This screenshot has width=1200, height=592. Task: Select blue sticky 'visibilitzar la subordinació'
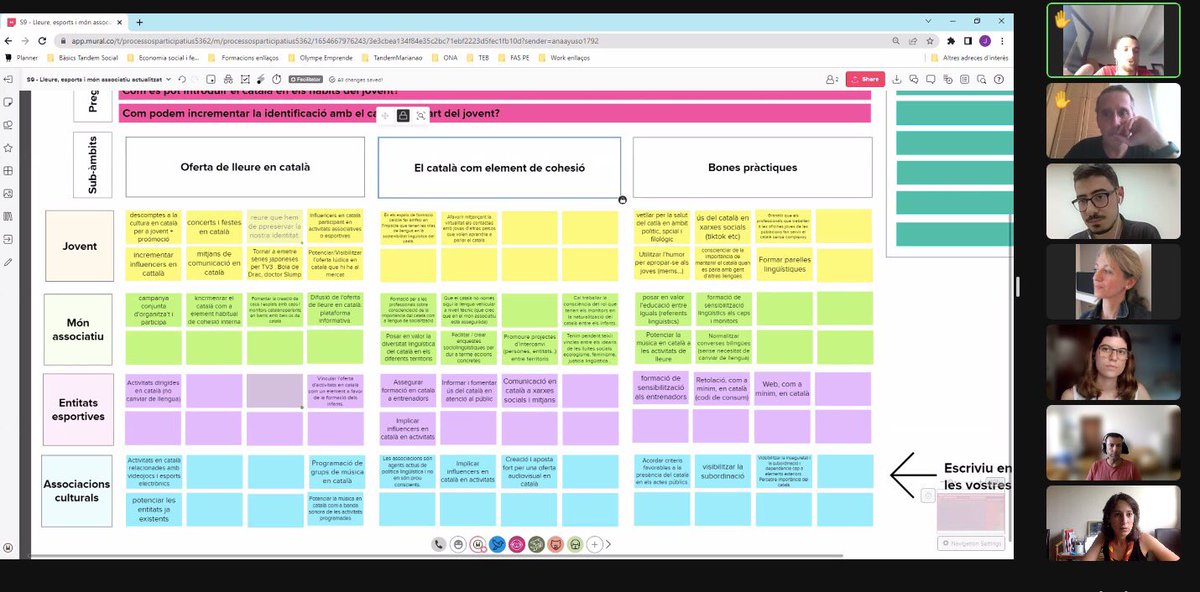point(722,471)
